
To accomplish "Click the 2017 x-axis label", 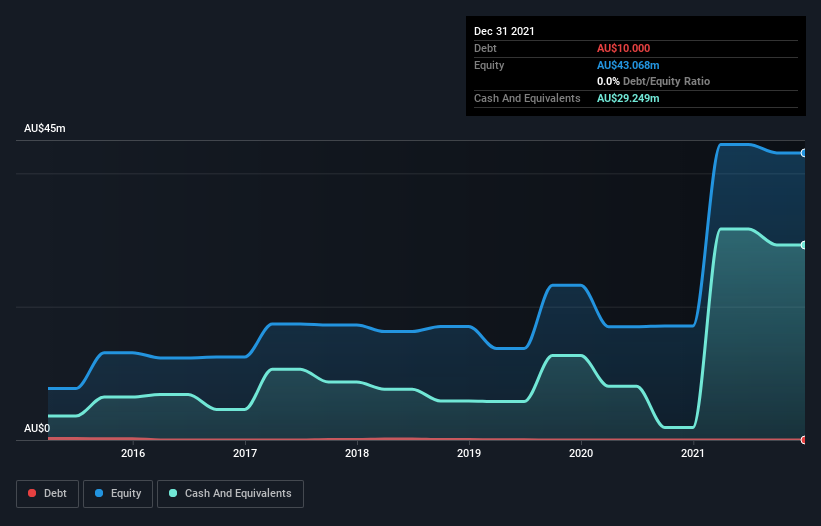I will tap(245, 453).
